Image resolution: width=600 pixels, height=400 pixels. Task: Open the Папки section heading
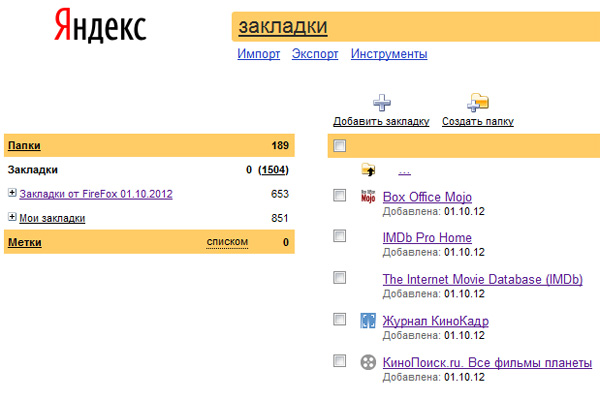coord(24,146)
